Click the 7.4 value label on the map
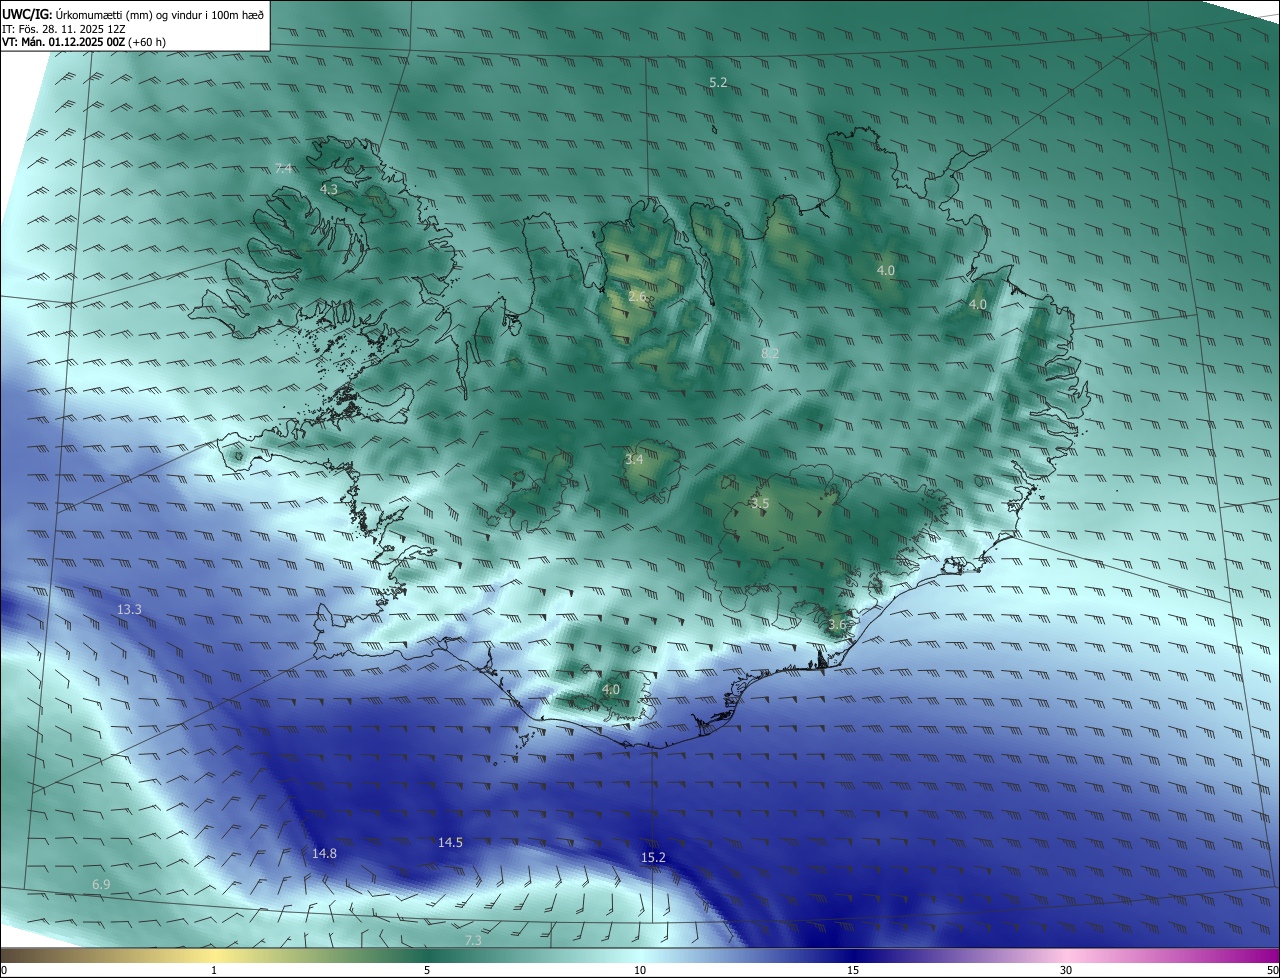 point(284,168)
